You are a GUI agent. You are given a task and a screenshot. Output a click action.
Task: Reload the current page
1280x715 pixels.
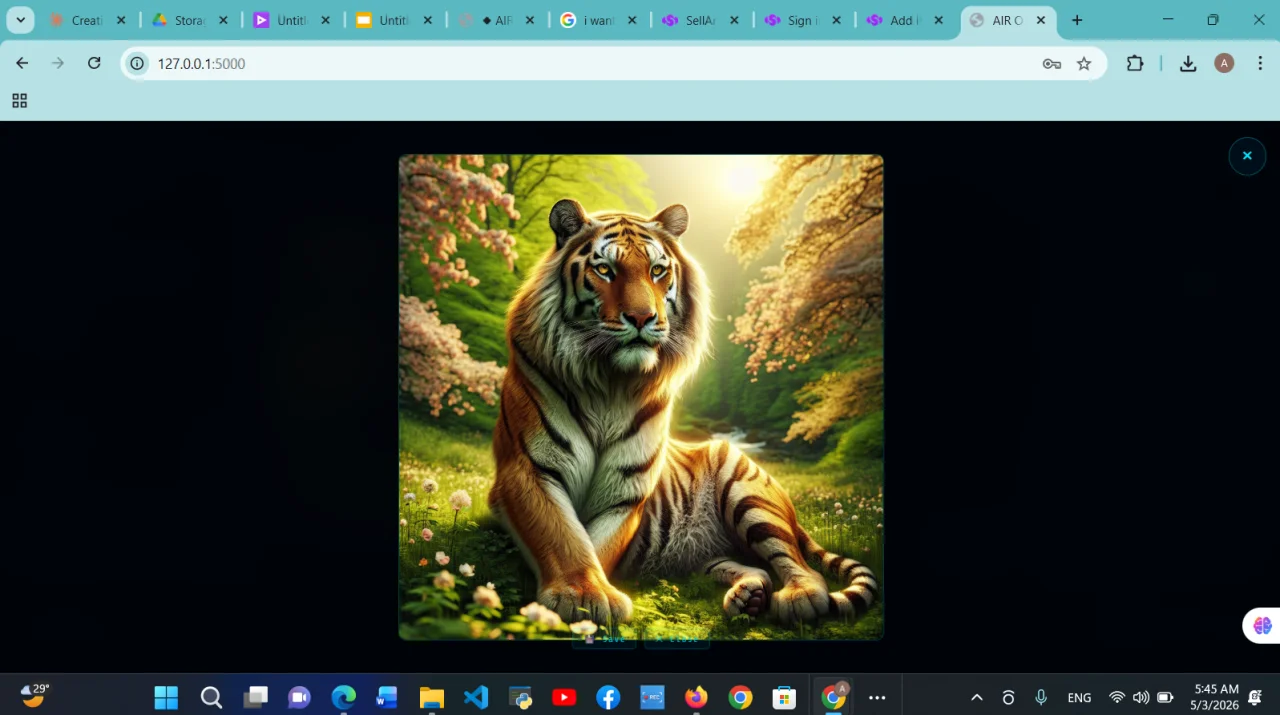point(94,63)
